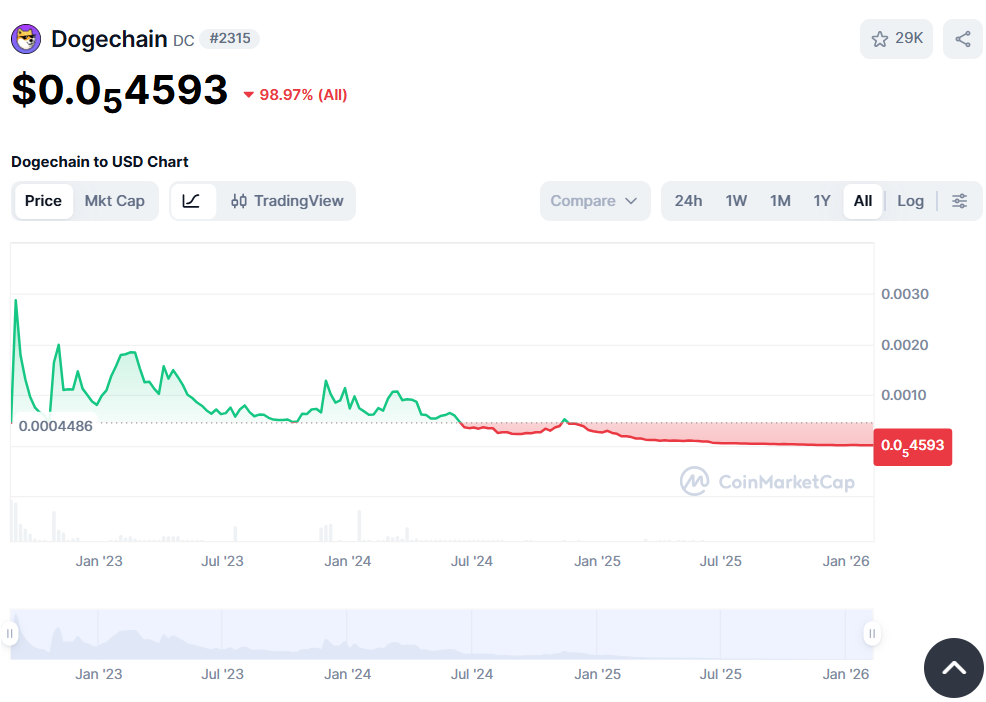
Task: Click the #2315 rank badge
Action: [x=229, y=39]
